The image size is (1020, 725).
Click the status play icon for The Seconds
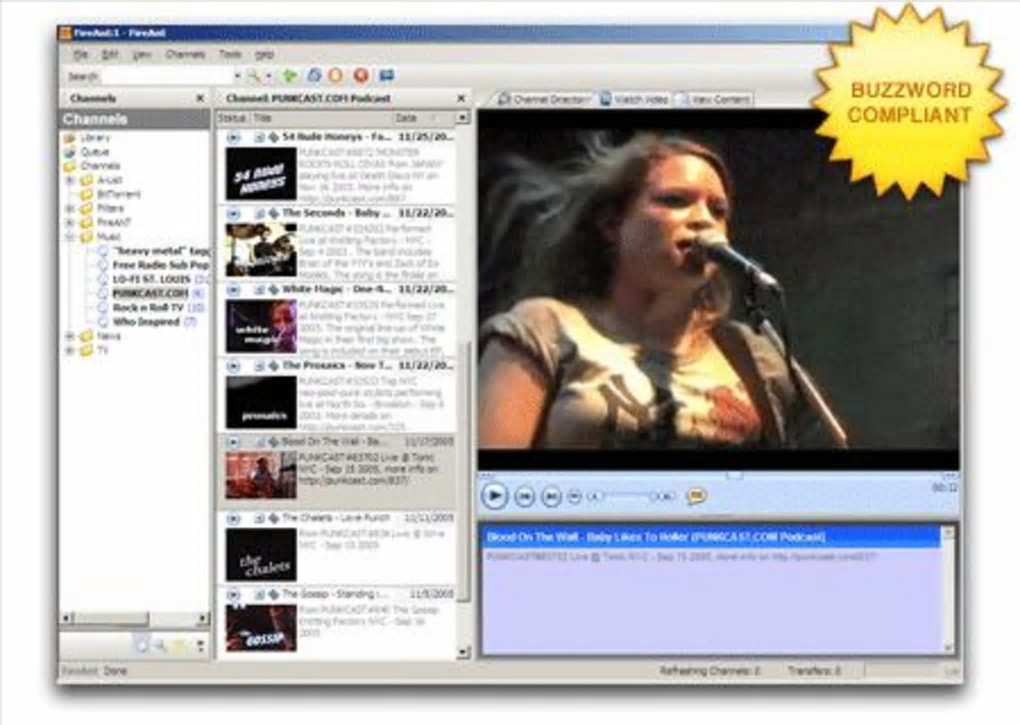(233, 214)
